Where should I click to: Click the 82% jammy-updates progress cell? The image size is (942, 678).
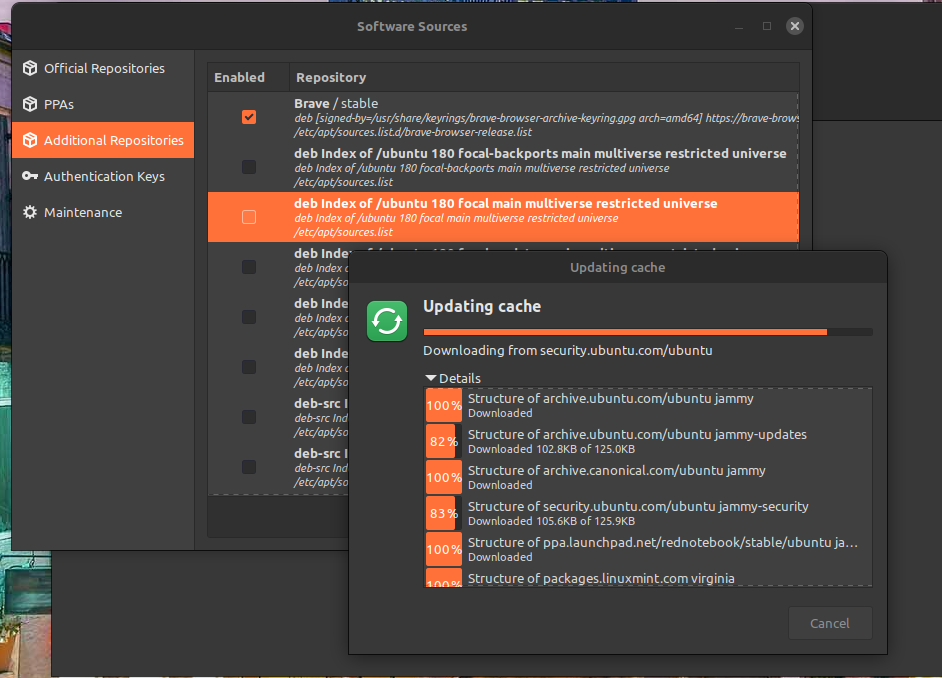coord(444,441)
